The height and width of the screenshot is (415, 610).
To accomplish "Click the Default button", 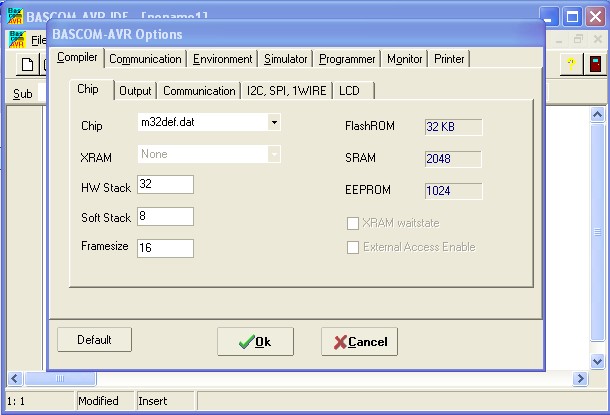I will click(95, 340).
